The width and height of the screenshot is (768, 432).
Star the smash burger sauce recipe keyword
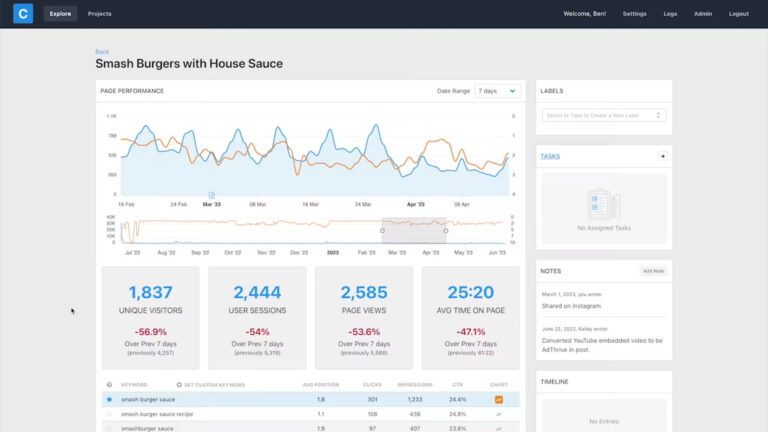[x=109, y=413]
